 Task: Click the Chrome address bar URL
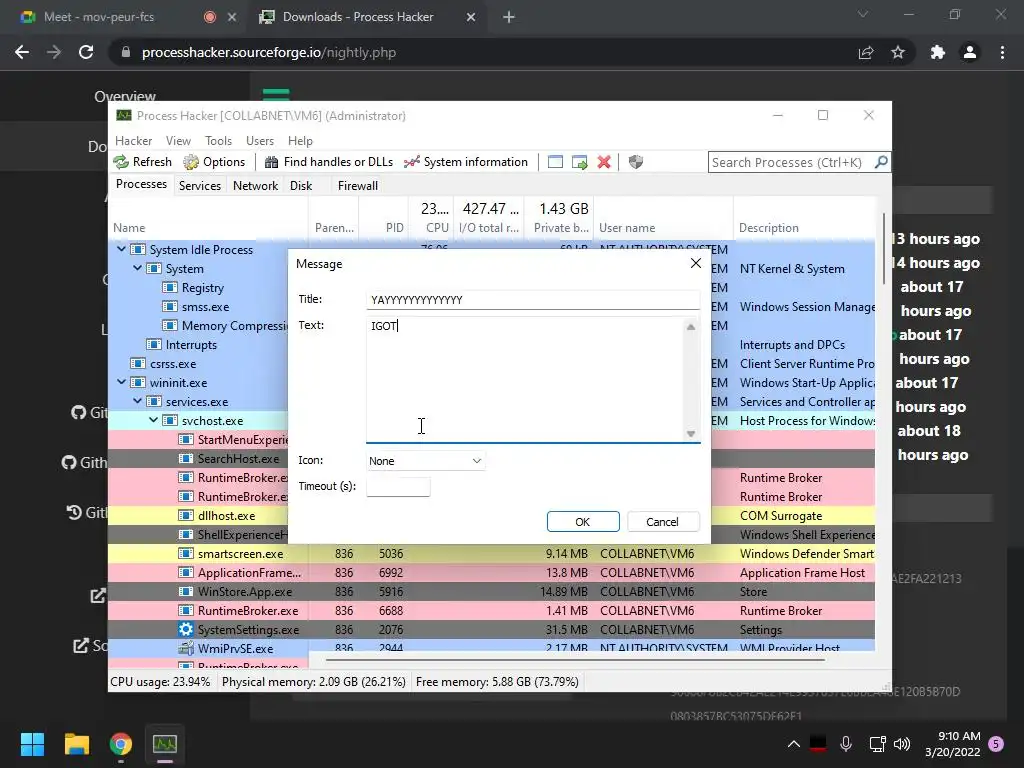point(268,52)
